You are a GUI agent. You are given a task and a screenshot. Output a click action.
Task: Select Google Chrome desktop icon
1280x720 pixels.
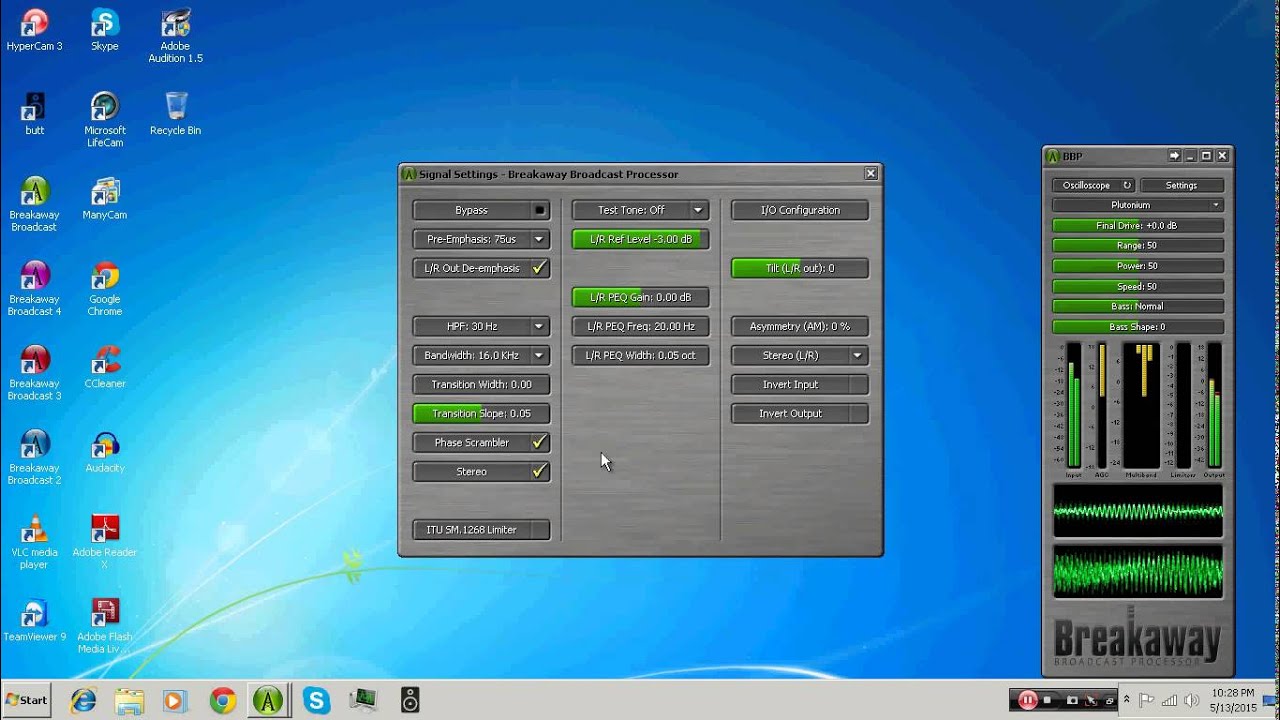pyautogui.click(x=104, y=288)
